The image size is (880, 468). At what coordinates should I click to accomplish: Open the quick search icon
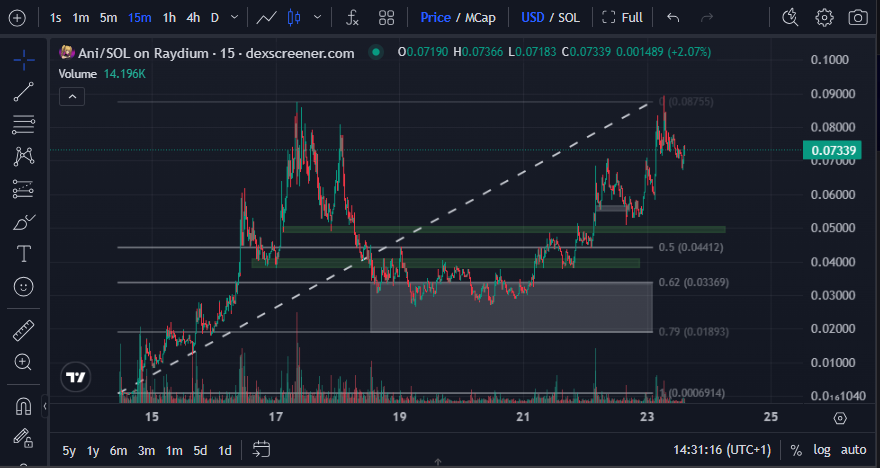[x=790, y=18]
